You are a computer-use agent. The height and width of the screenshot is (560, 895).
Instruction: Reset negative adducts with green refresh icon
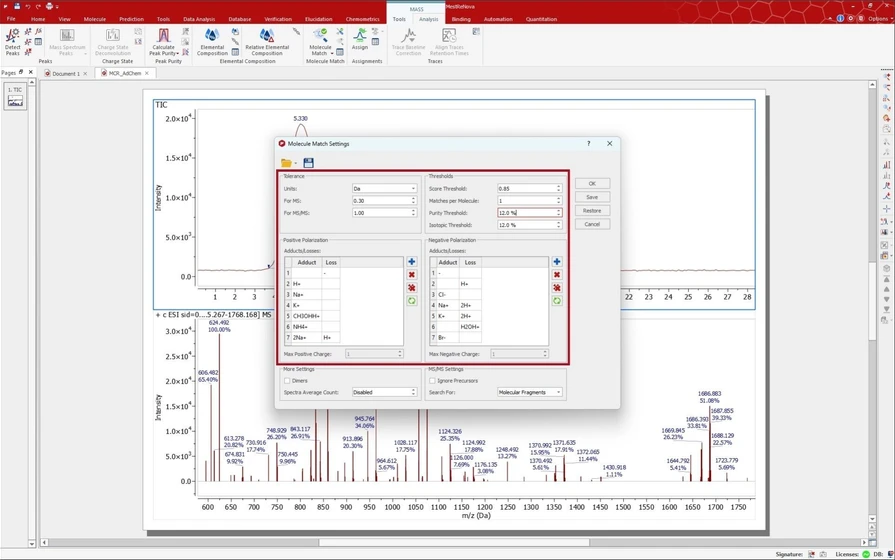[557, 301]
